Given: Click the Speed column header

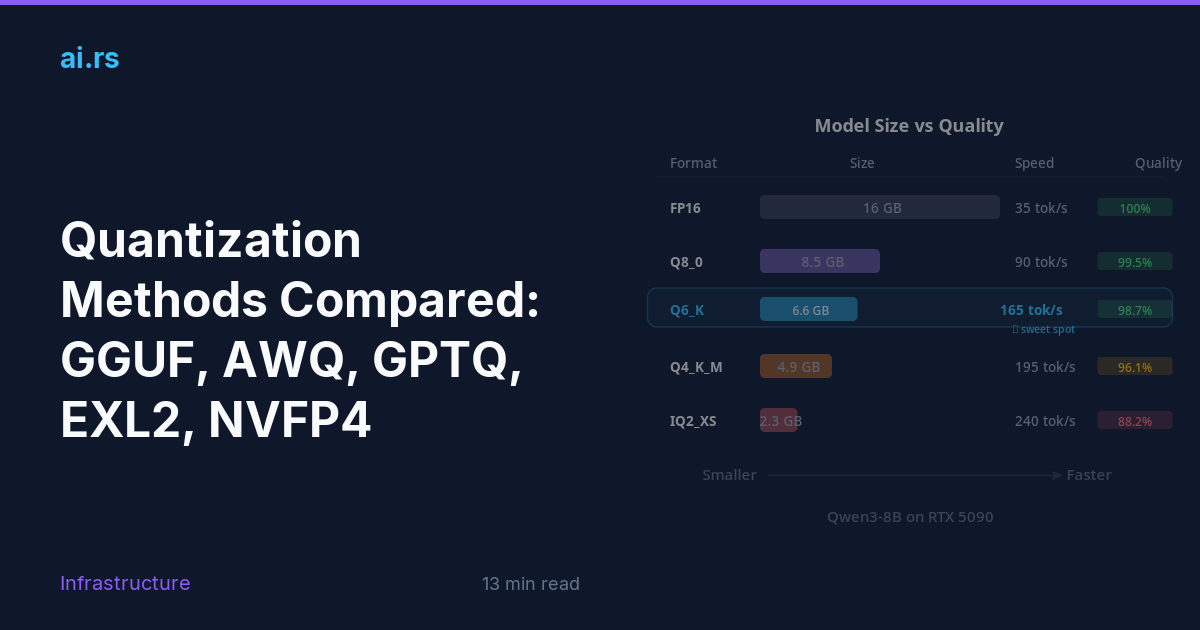Looking at the screenshot, I should click(1034, 163).
